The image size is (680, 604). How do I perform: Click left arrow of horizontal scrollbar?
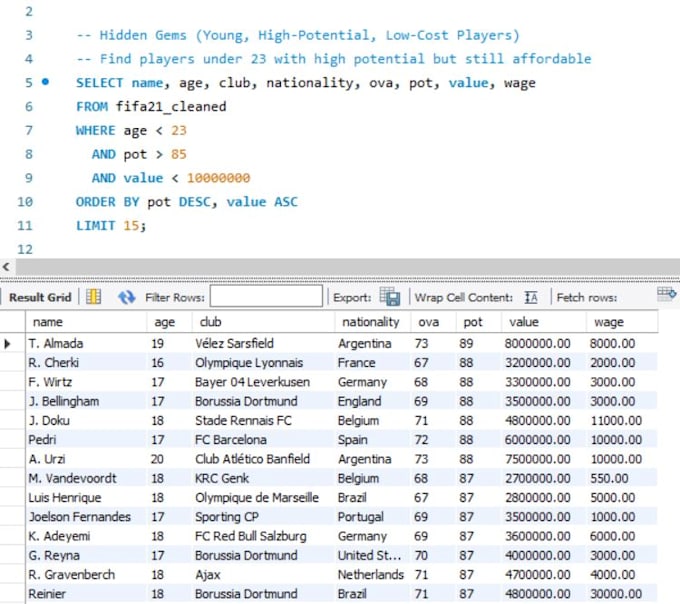tap(6, 267)
